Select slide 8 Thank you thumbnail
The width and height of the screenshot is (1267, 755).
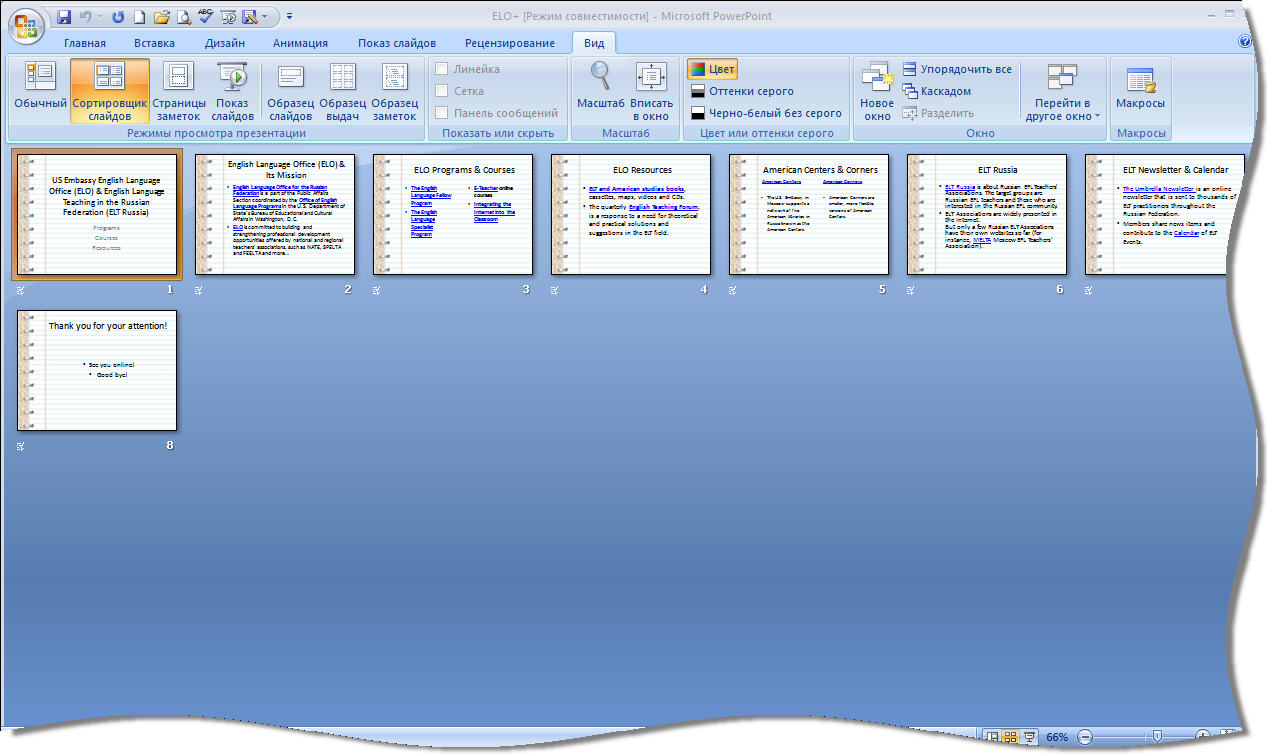tap(97, 370)
